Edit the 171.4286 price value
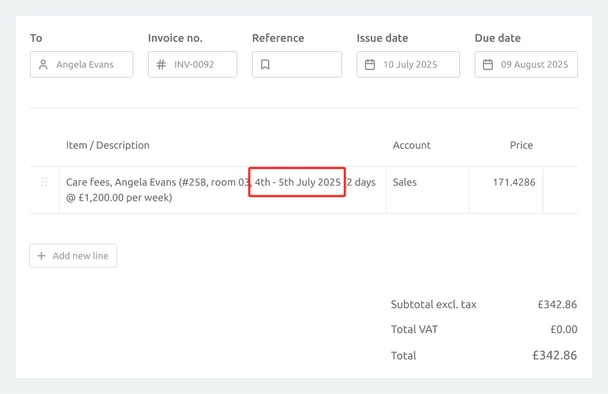The image size is (608, 394). tap(506, 190)
